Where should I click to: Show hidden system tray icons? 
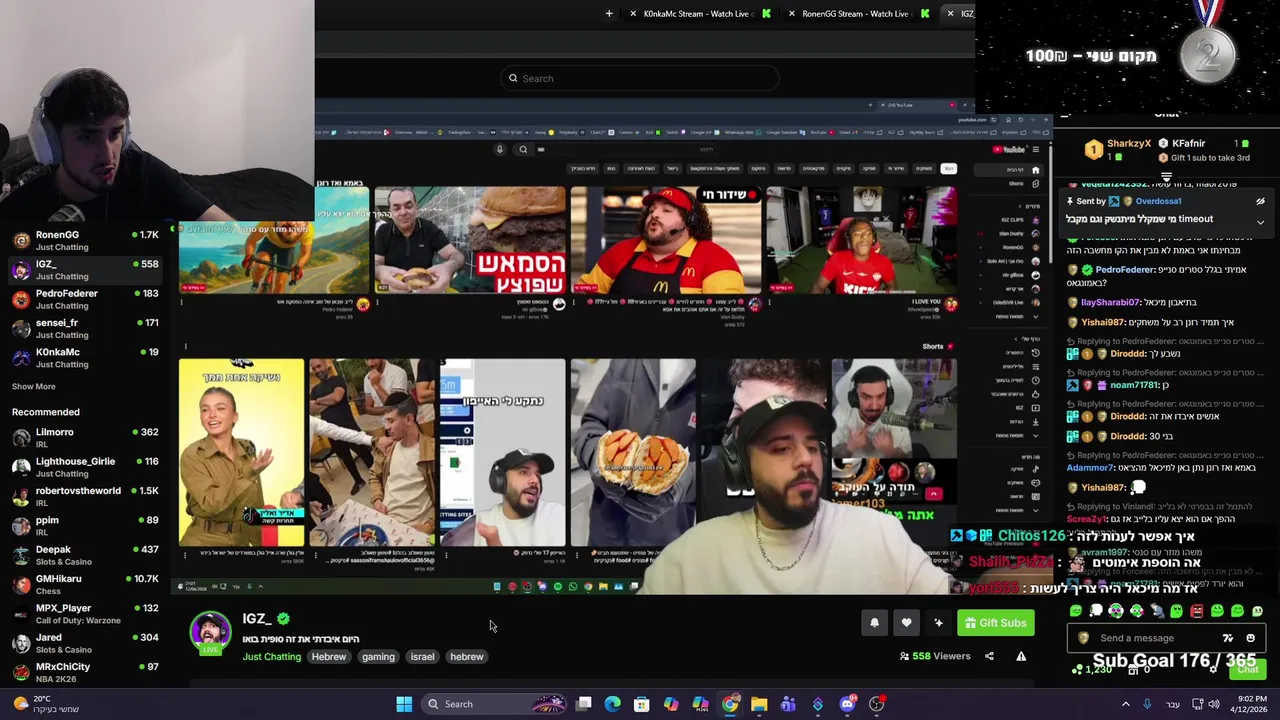click(1126, 704)
